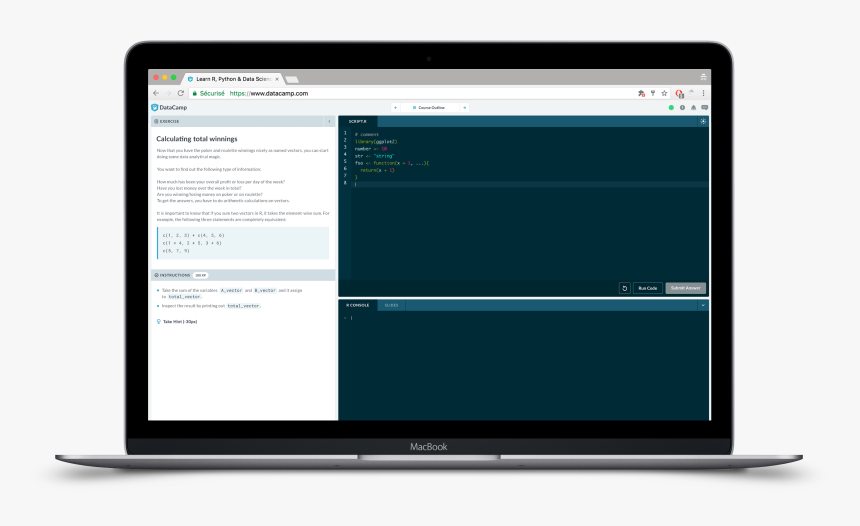Click the browser forward arrow

pyautogui.click(x=168, y=93)
